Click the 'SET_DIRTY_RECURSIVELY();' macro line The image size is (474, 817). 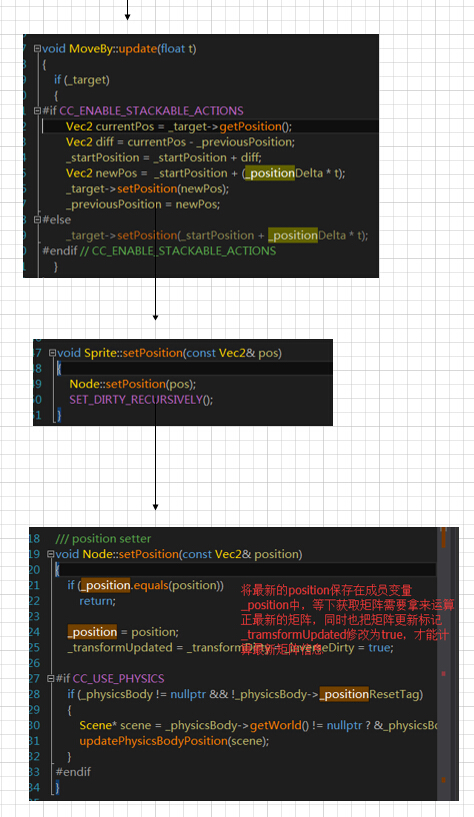(141, 400)
